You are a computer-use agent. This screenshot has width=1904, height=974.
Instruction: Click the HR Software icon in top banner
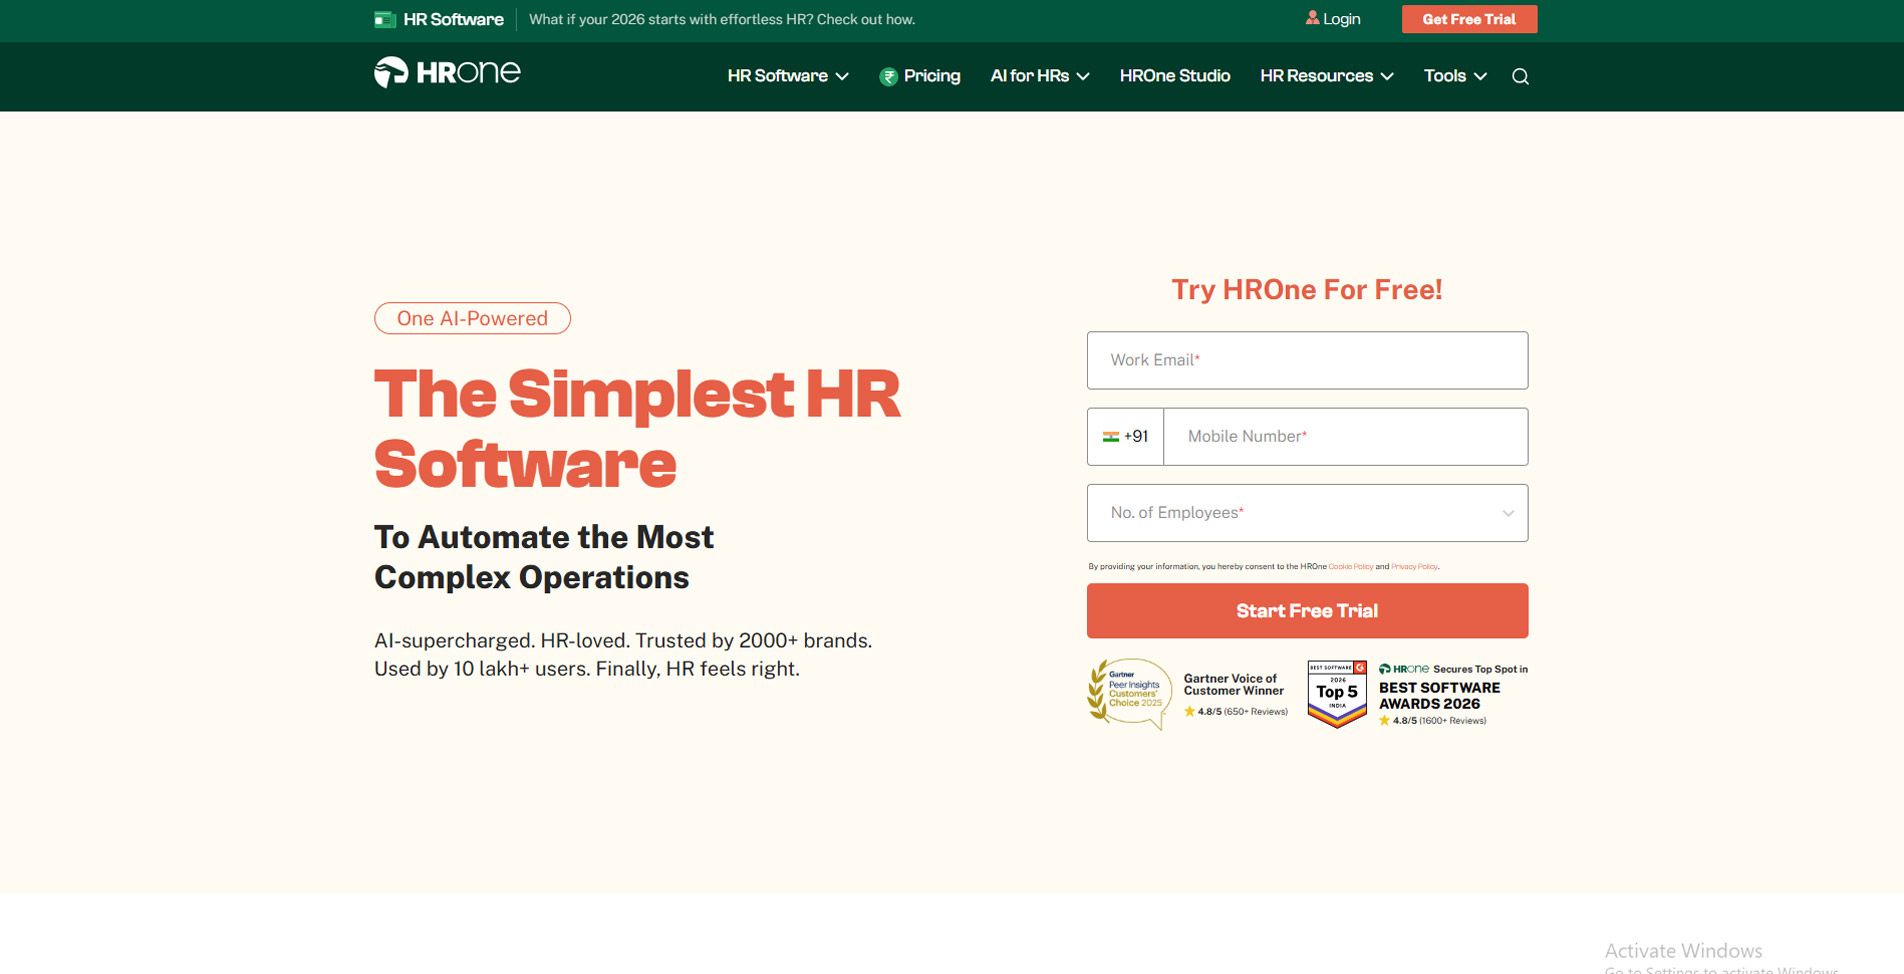click(x=385, y=18)
